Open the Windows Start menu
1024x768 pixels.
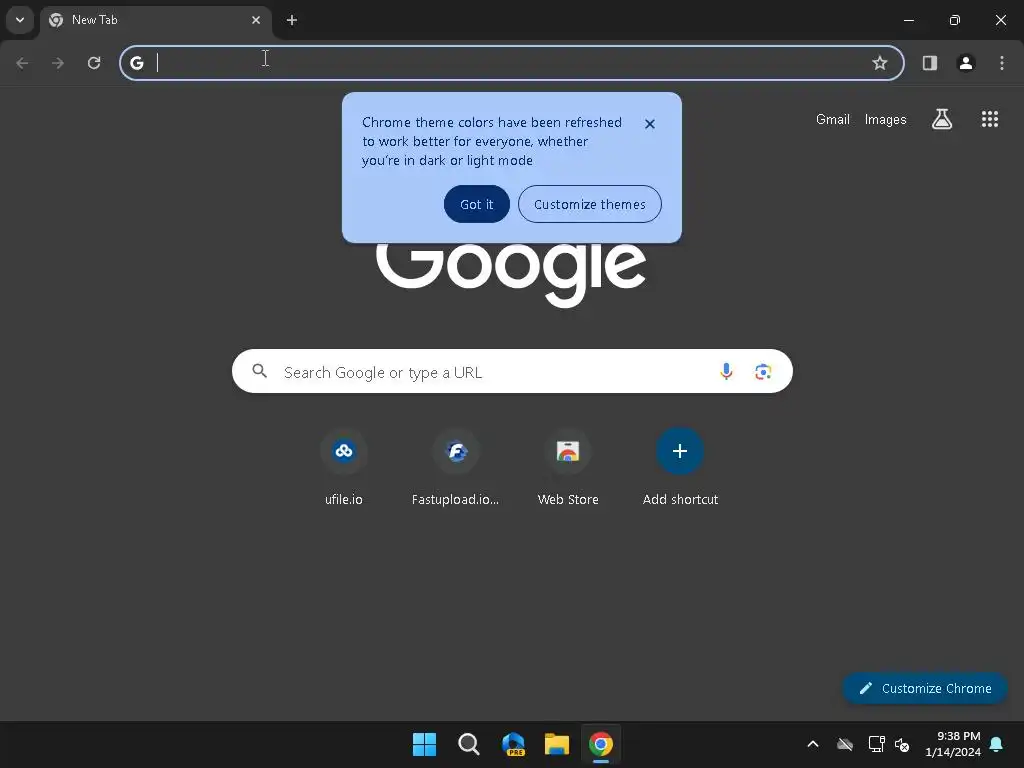point(424,744)
